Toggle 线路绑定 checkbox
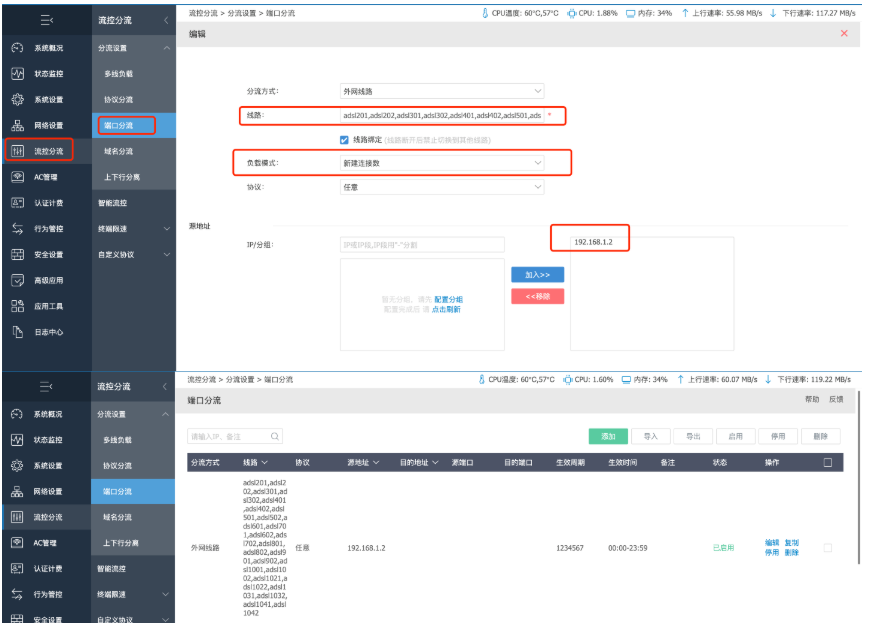Image resolution: width=872 pixels, height=626 pixels. point(344,140)
